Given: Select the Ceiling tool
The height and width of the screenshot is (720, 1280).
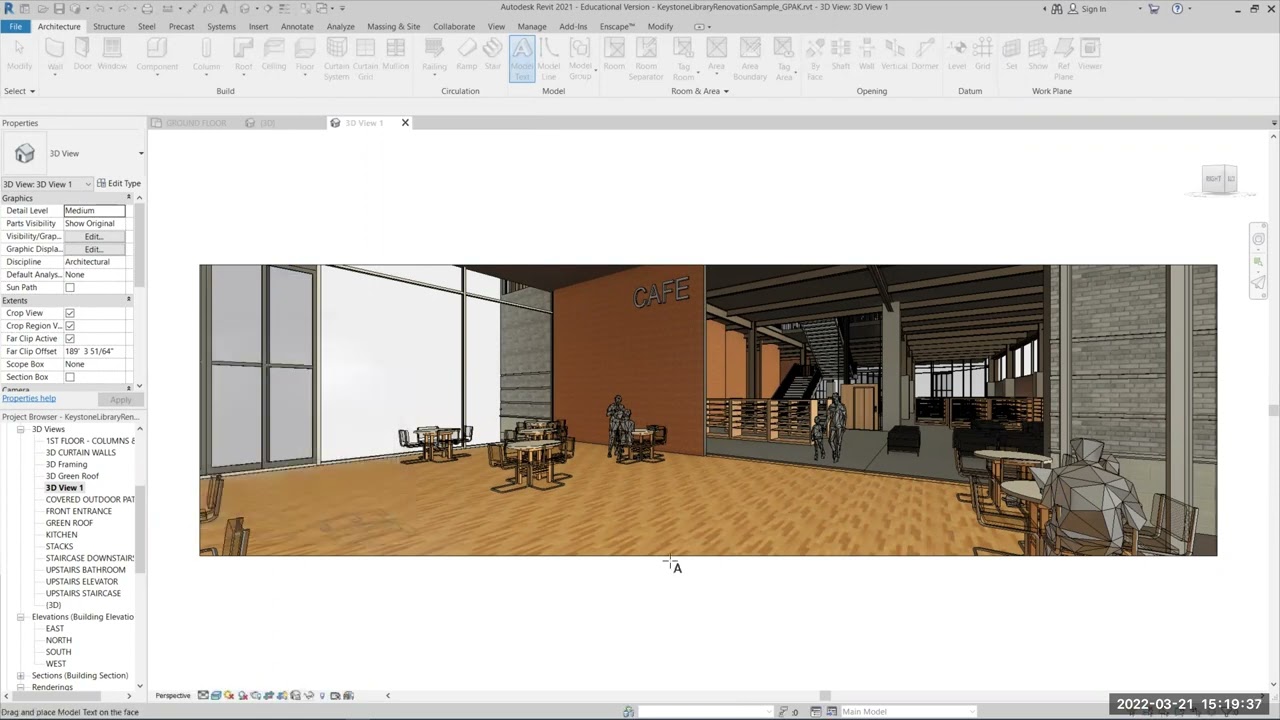Looking at the screenshot, I should [274, 54].
